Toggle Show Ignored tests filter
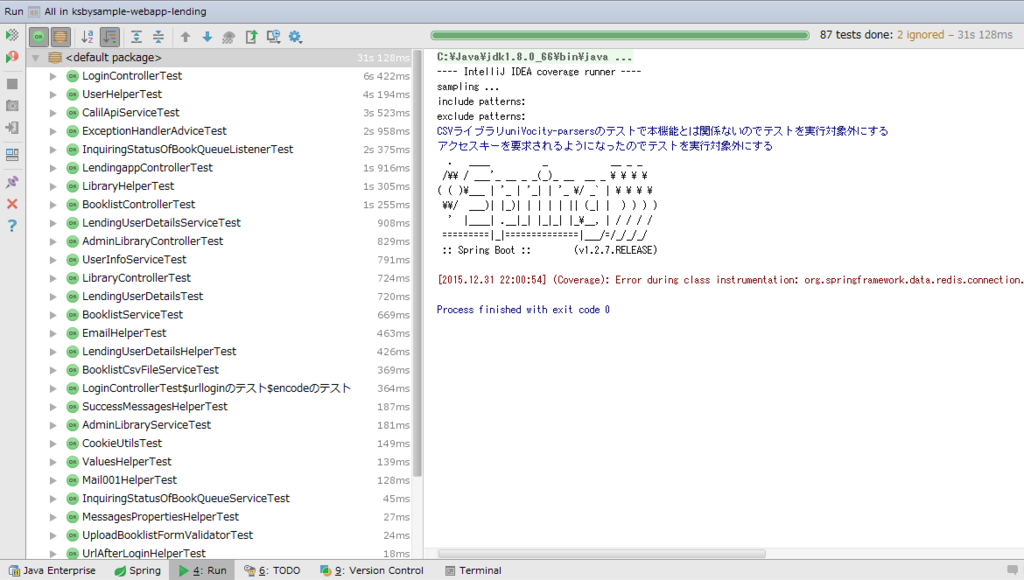This screenshot has width=1024, height=580. [61, 37]
